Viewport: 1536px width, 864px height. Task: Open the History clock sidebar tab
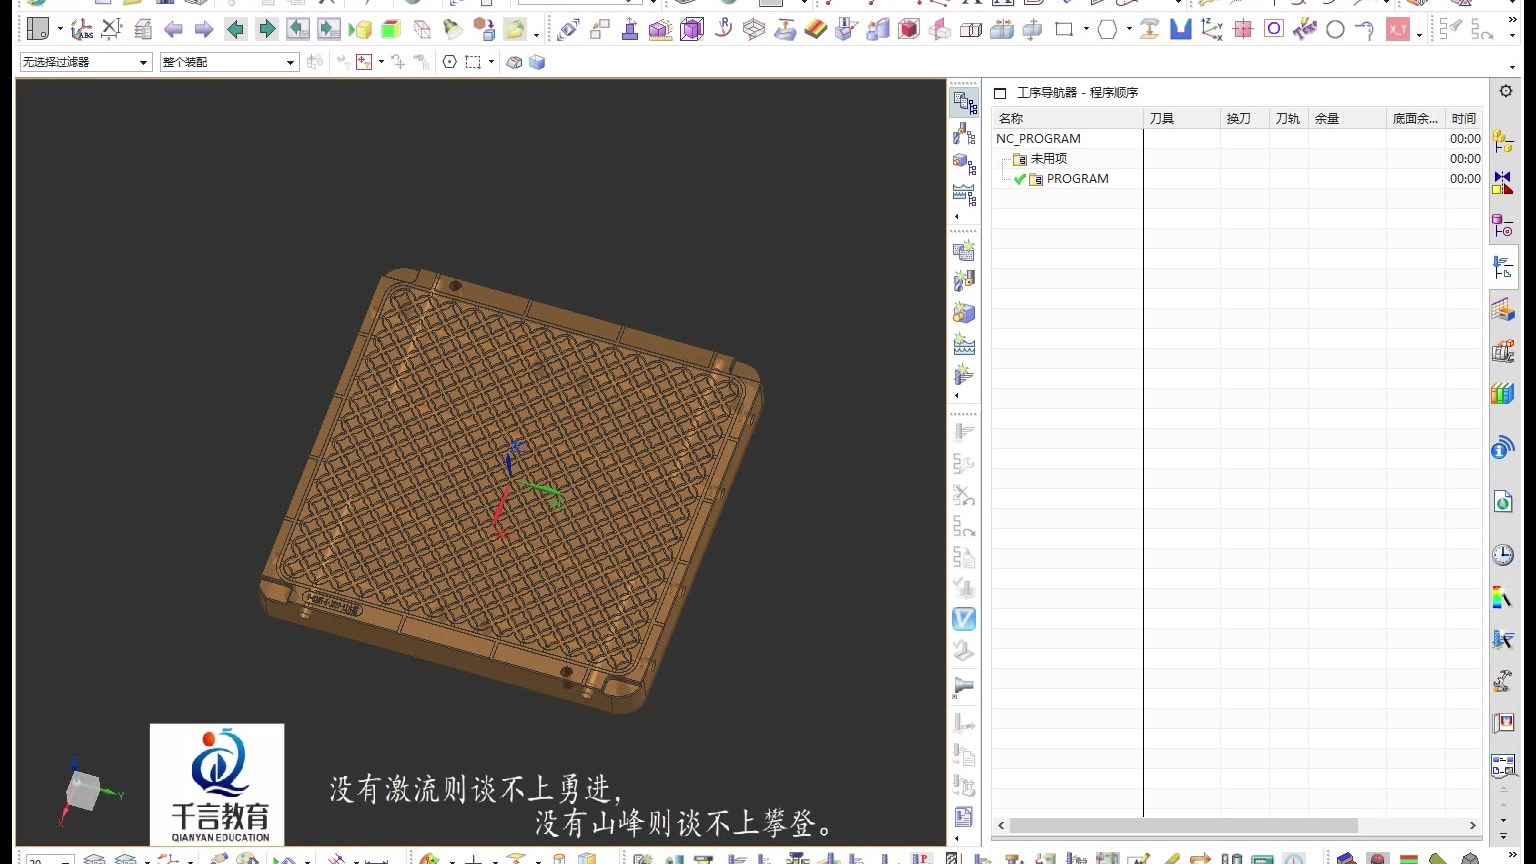[1503, 555]
